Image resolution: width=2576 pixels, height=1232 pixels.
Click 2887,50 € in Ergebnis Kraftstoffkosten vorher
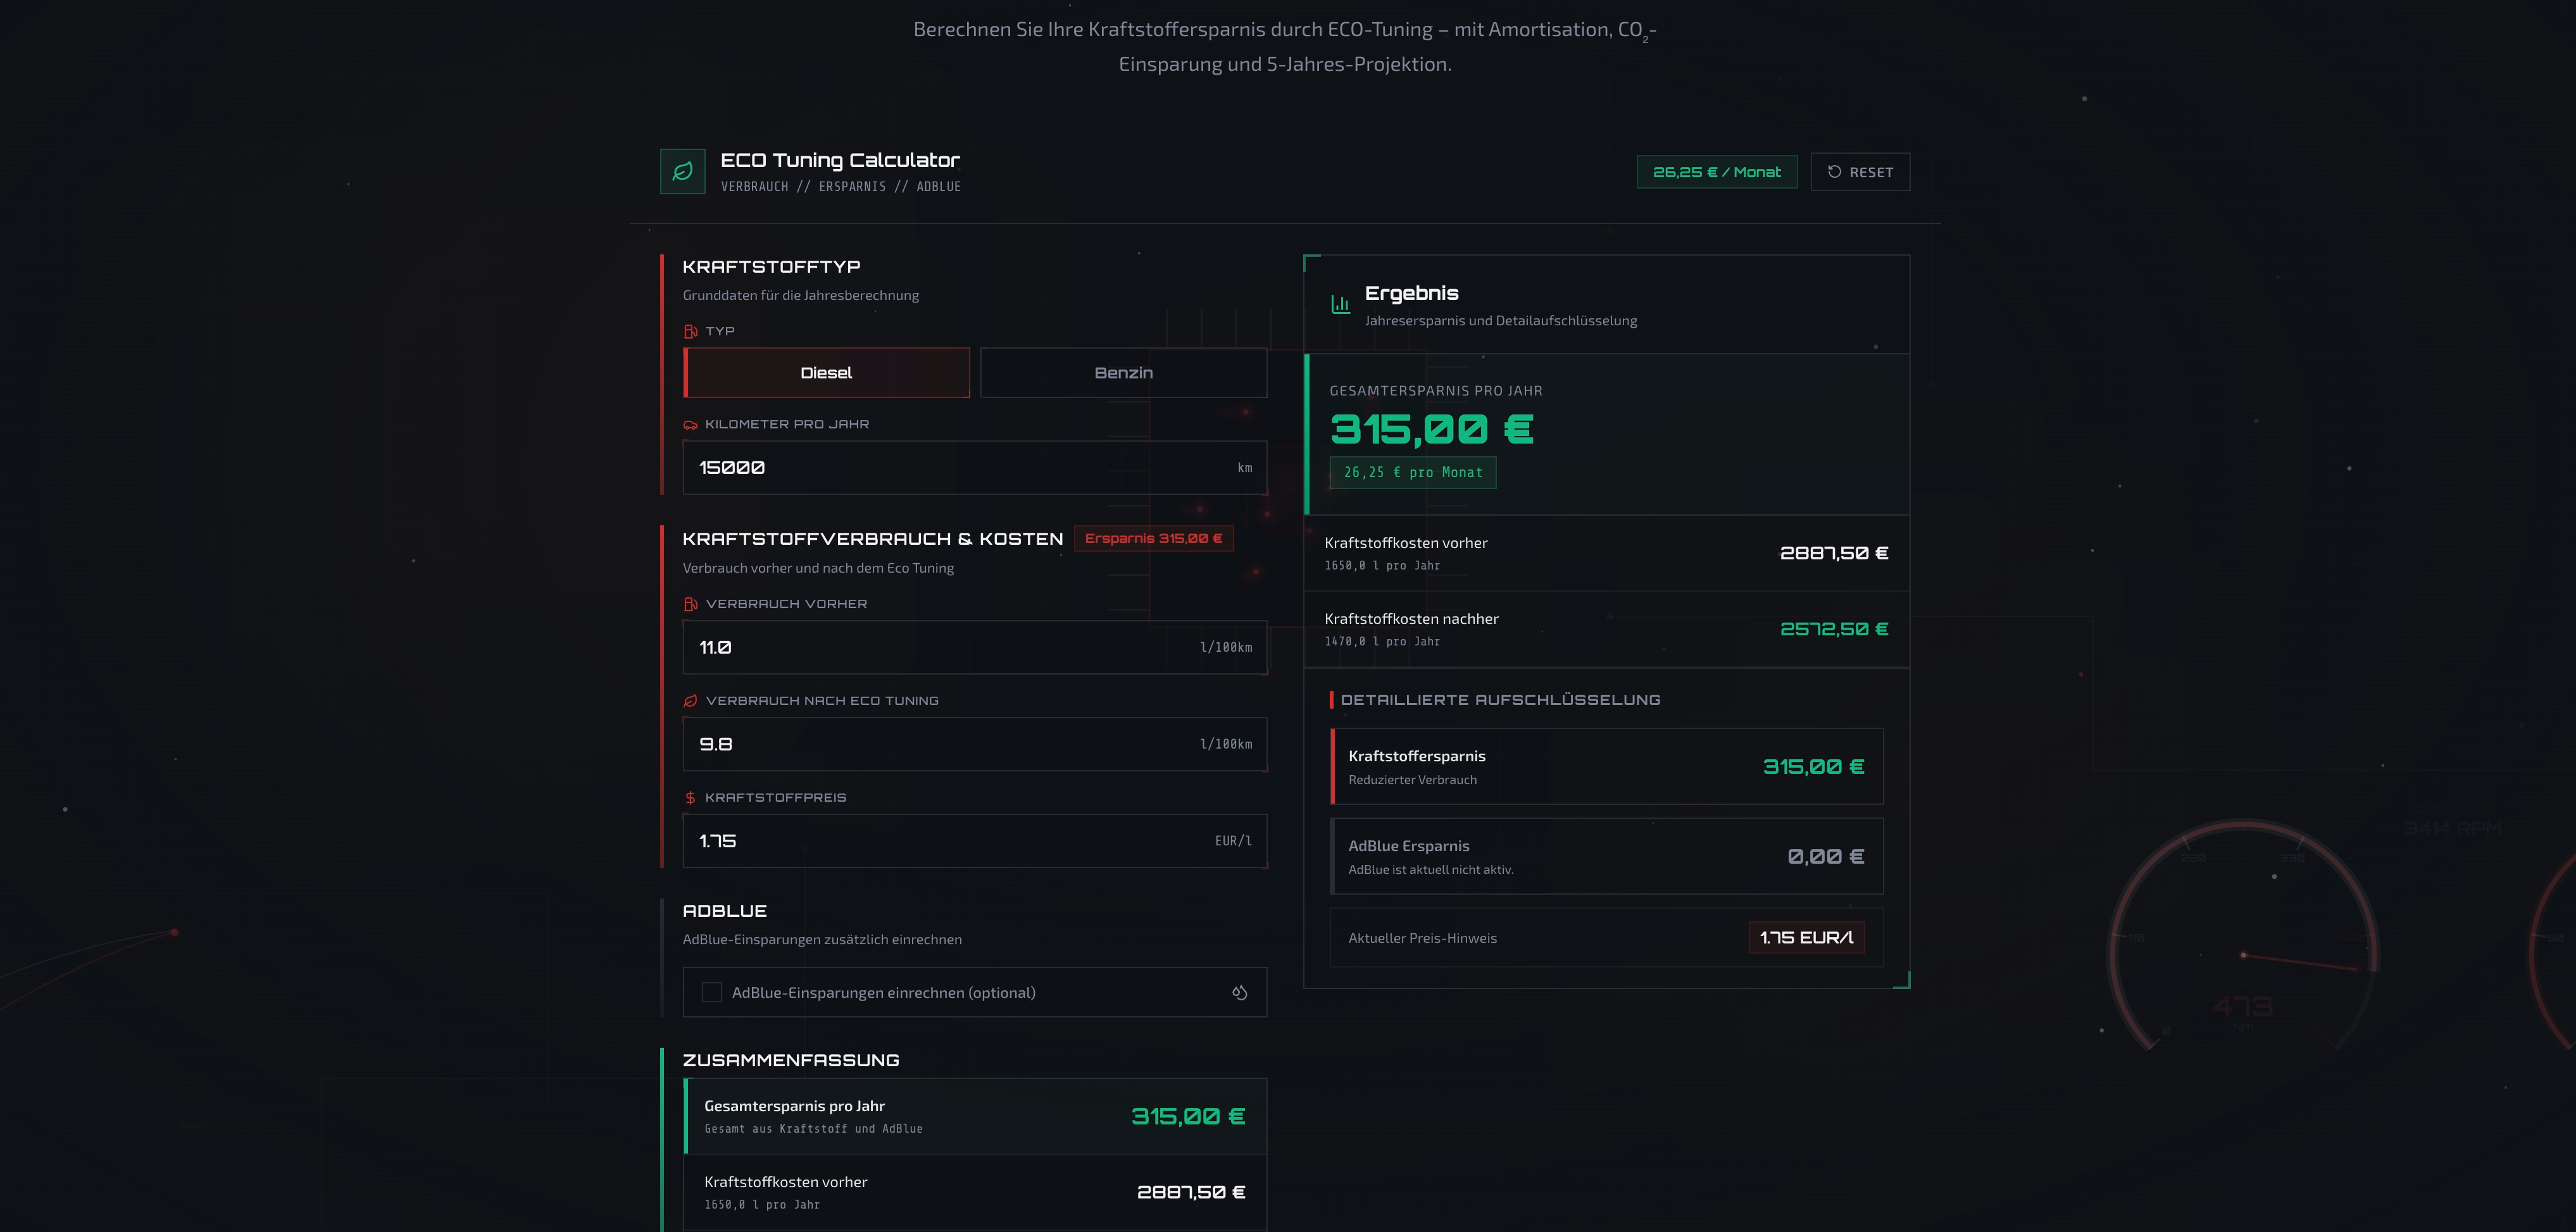tap(1833, 553)
